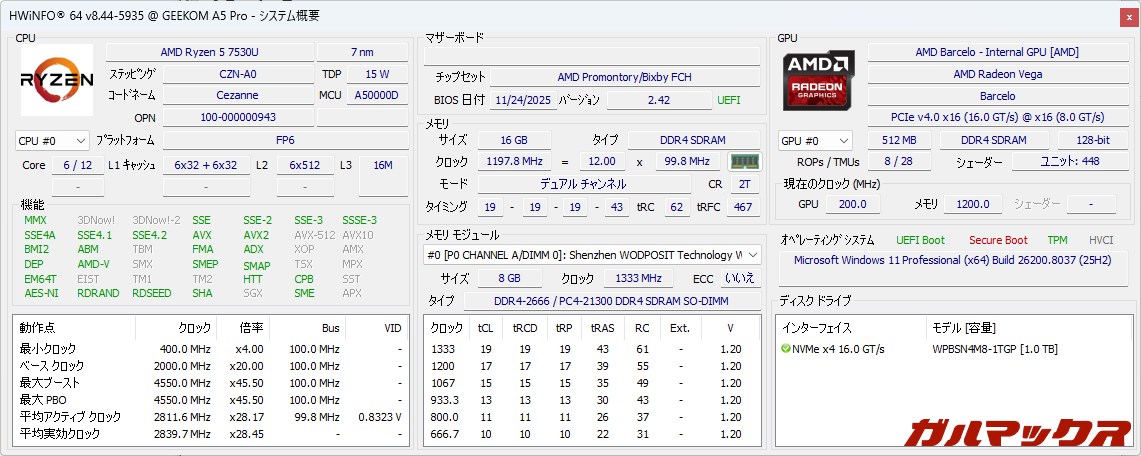The image size is (1141, 456).
Task: Open the CPU #0 selector dropdown
Action: pos(52,140)
